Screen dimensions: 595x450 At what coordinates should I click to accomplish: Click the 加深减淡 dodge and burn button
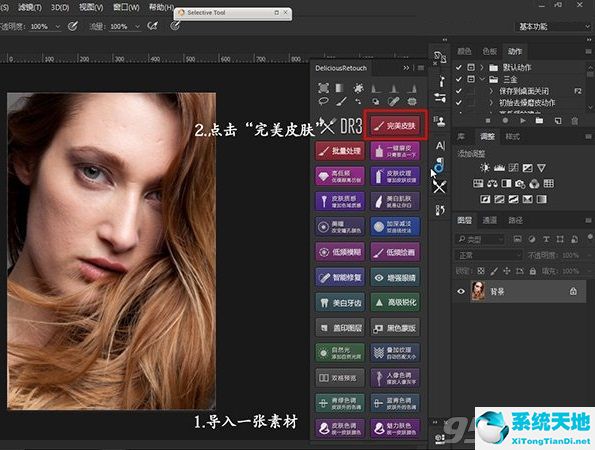(395, 227)
